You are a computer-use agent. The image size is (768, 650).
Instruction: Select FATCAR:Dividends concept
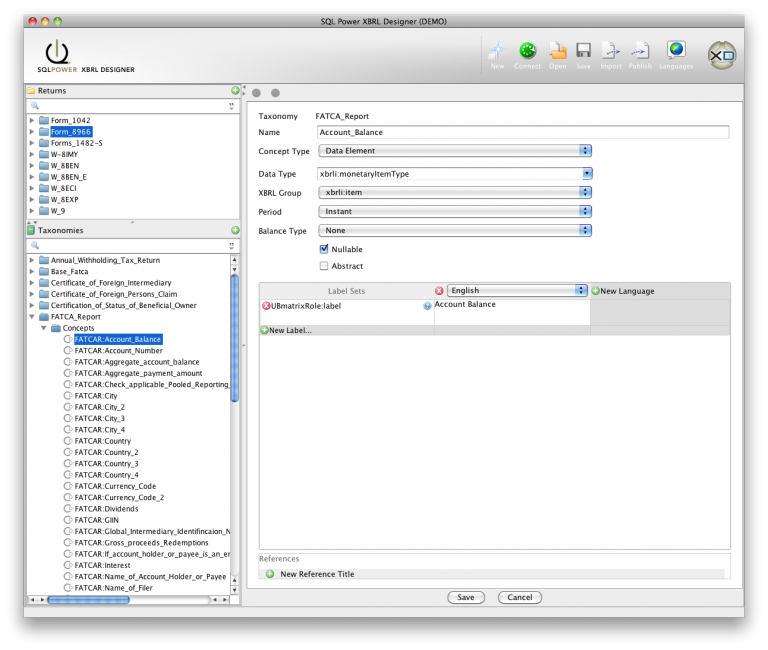(106, 508)
